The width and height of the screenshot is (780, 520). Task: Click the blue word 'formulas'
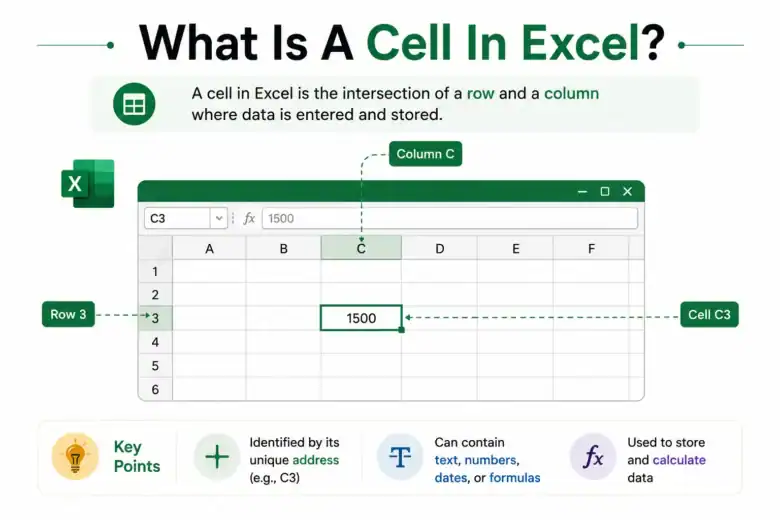(515, 478)
